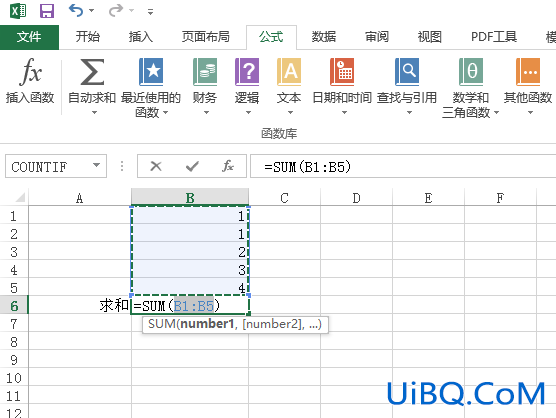
Task: Click the formula bar fx button
Action: (x=228, y=166)
